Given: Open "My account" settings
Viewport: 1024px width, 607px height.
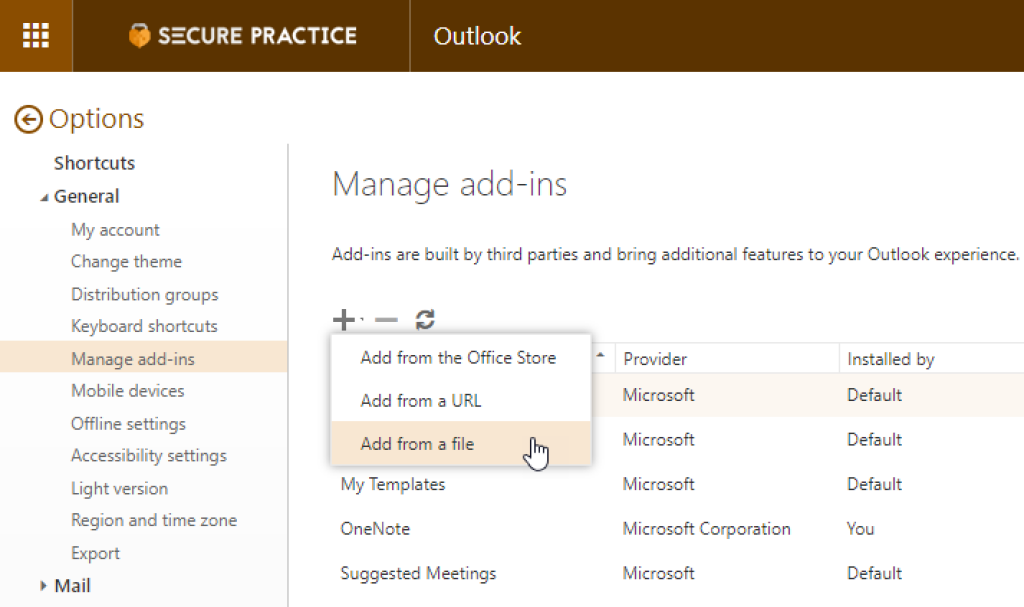Looking at the screenshot, I should point(115,229).
